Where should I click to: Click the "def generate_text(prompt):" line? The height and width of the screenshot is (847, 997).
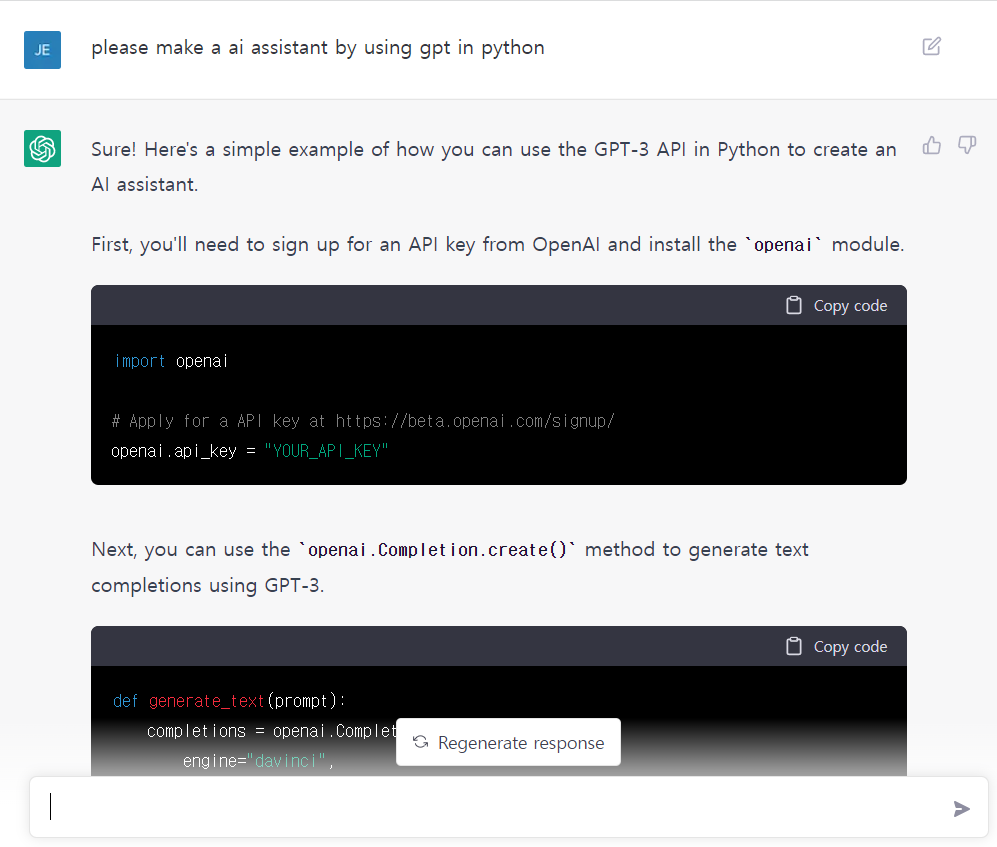pyautogui.click(x=229, y=701)
